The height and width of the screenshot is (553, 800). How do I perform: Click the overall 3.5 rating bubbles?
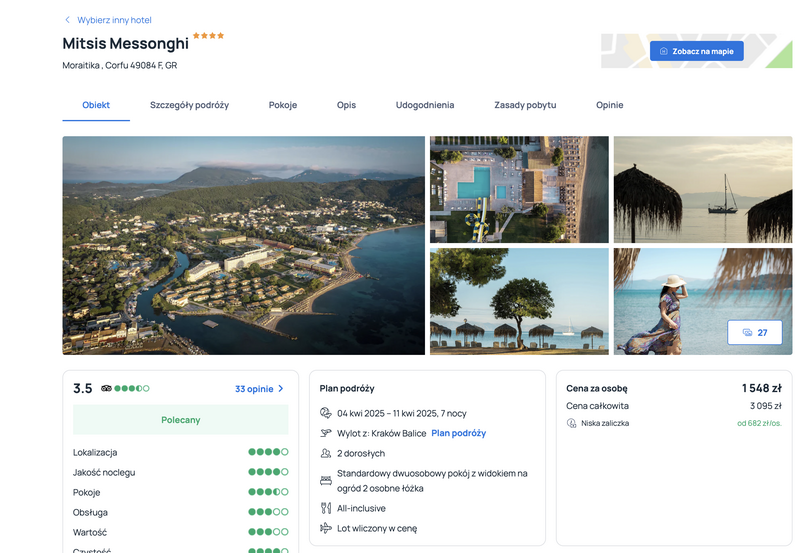[x=132, y=388]
